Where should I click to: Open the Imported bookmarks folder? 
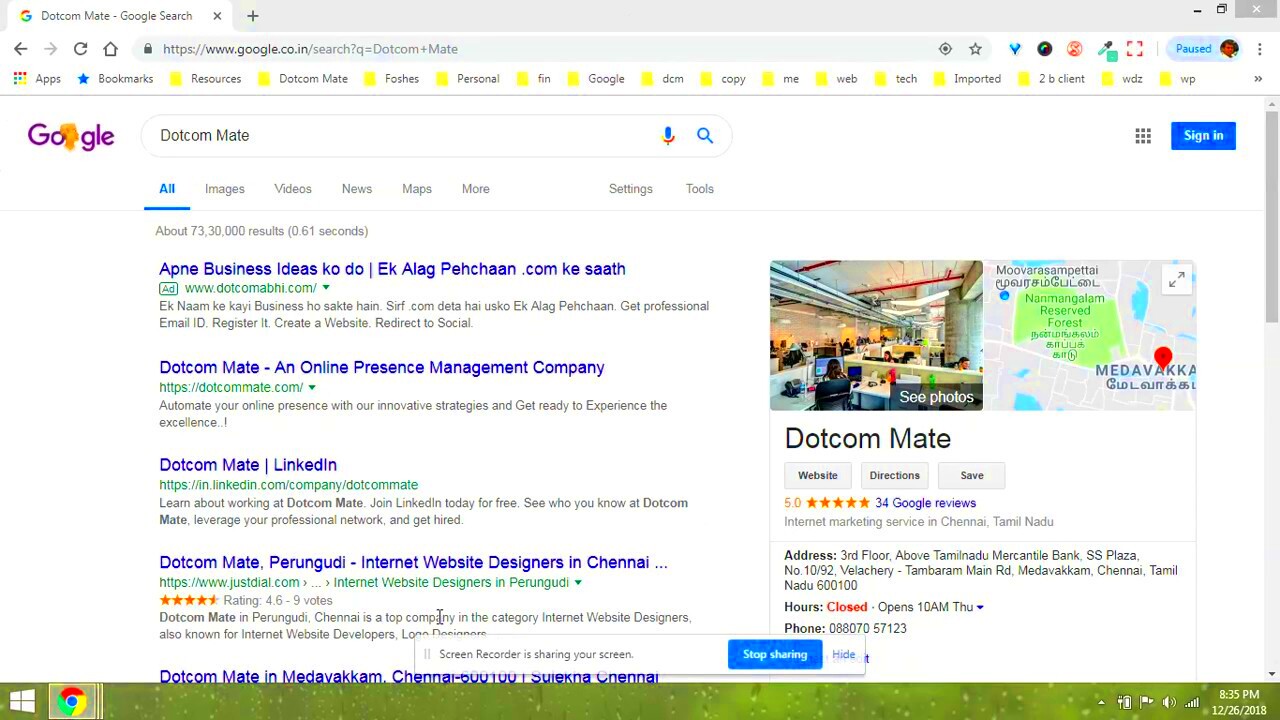(967, 78)
